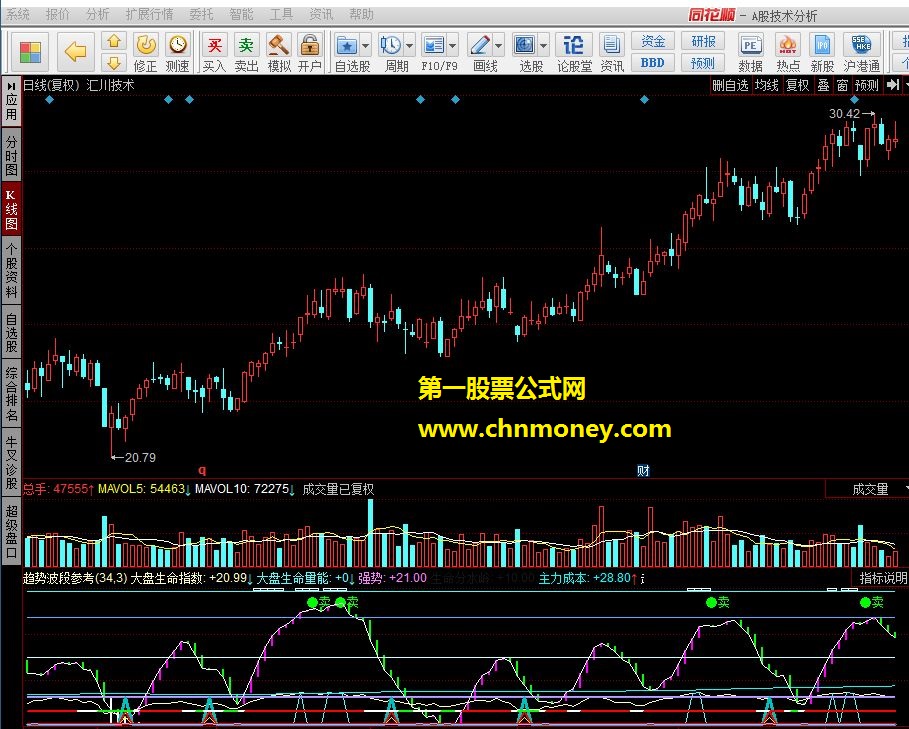
Task: Click the 窗 window button
Action: [x=842, y=85]
